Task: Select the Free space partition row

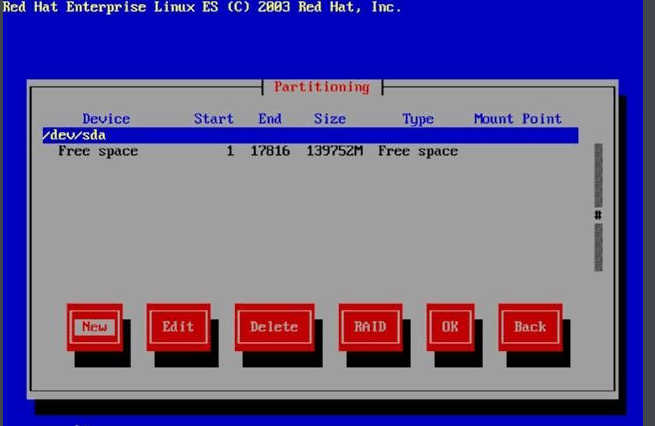Action: (x=310, y=151)
